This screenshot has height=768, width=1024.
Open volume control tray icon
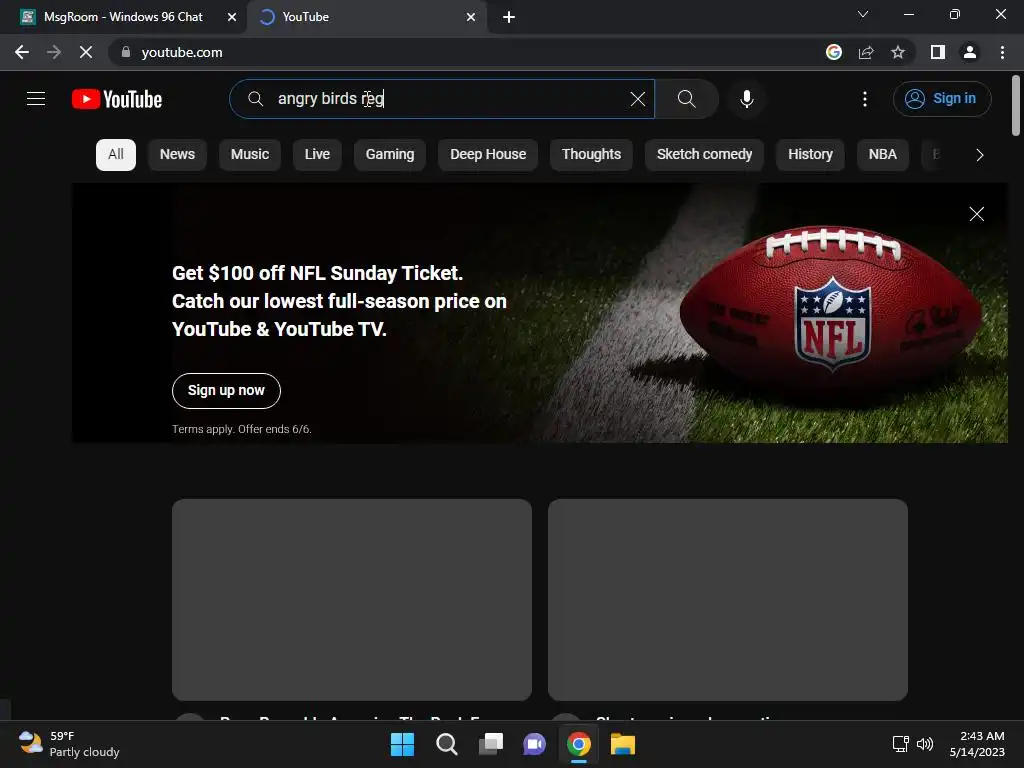[925, 744]
